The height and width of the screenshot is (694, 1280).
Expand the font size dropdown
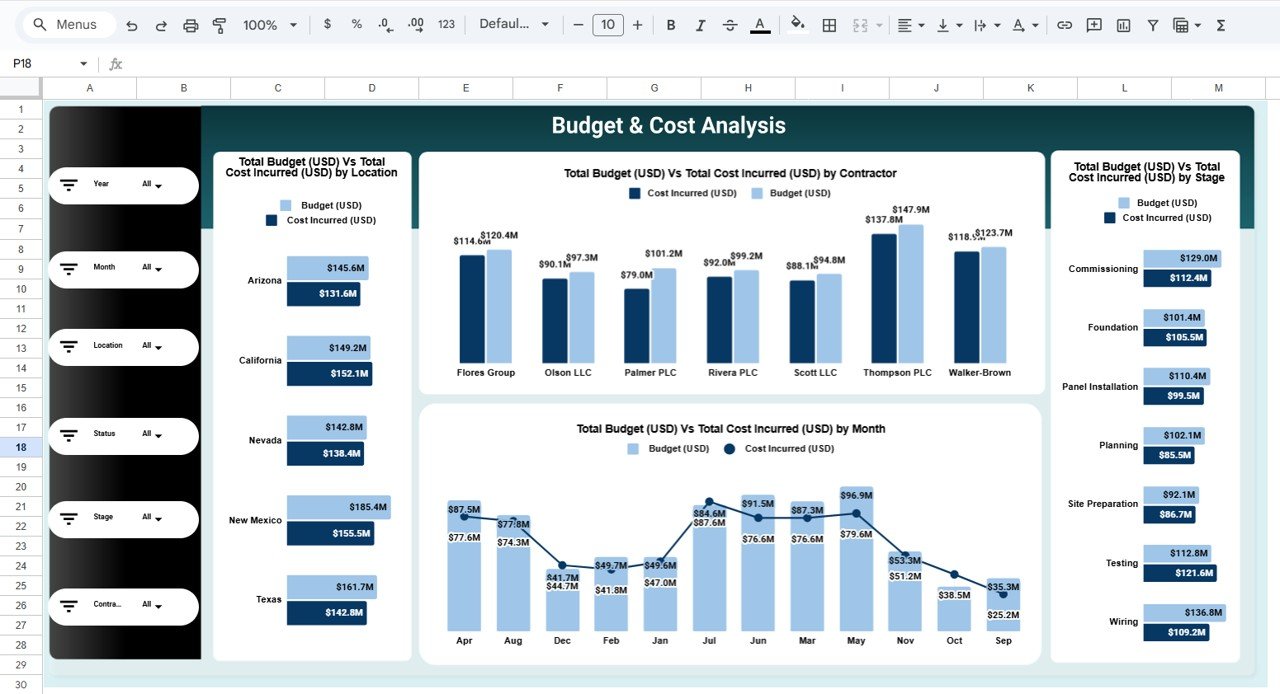[x=608, y=24]
